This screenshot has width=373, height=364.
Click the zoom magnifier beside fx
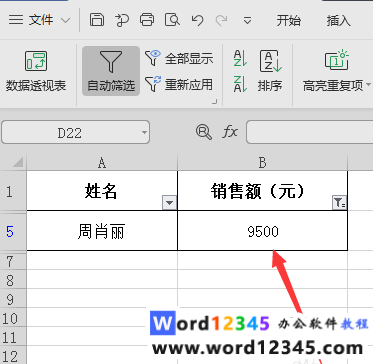pos(204,132)
